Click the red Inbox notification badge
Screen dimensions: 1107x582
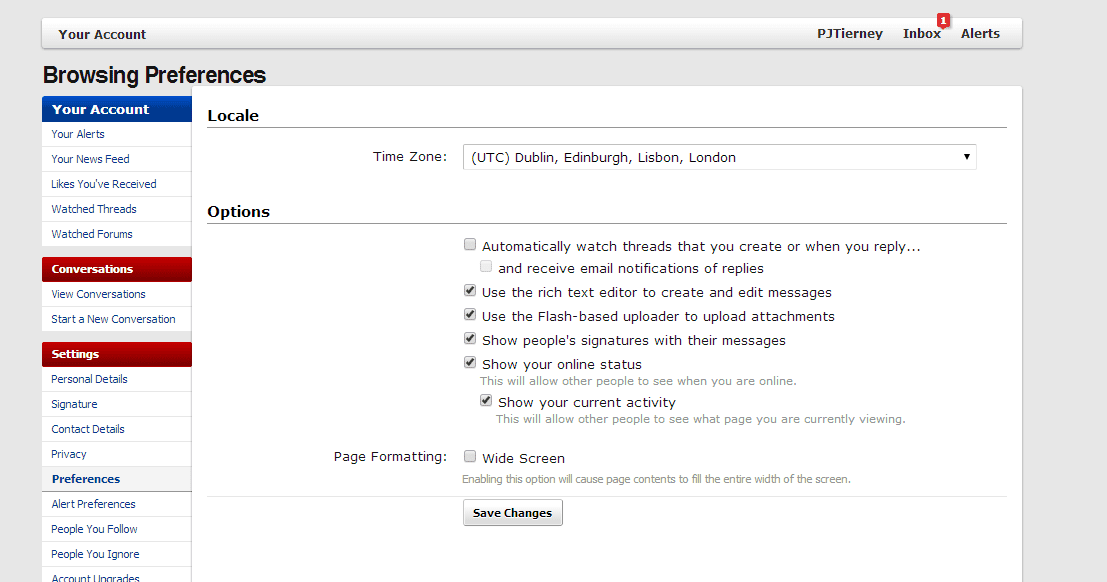943,20
